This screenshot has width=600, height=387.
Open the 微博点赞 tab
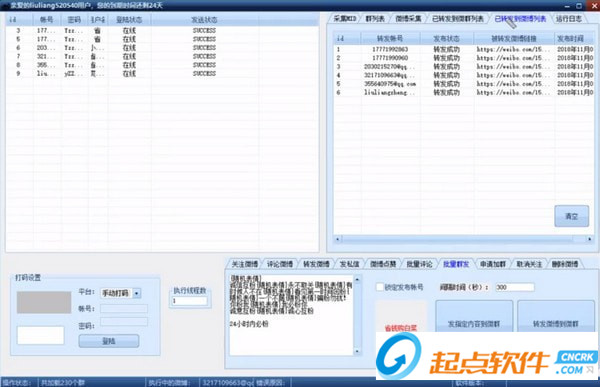pyautogui.click(x=383, y=264)
